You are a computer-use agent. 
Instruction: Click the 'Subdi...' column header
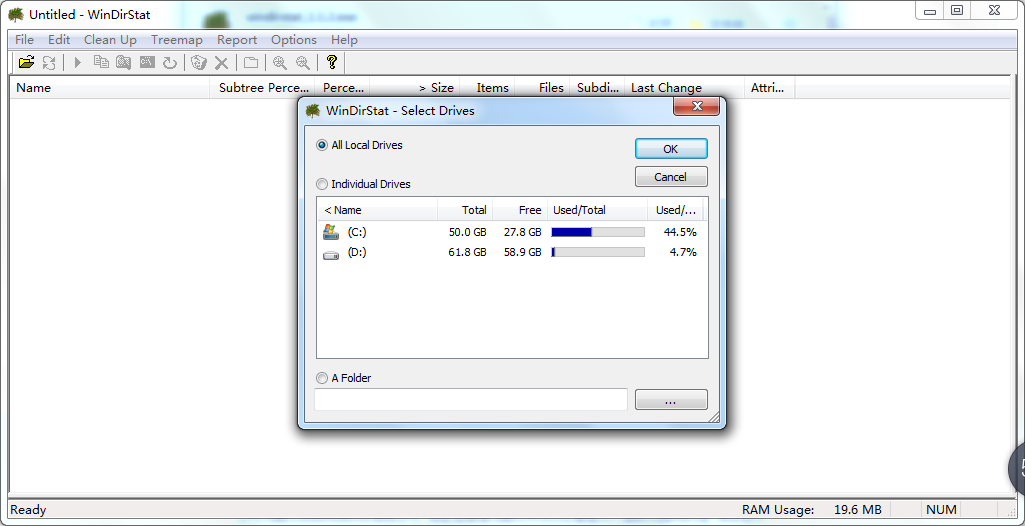pos(597,88)
